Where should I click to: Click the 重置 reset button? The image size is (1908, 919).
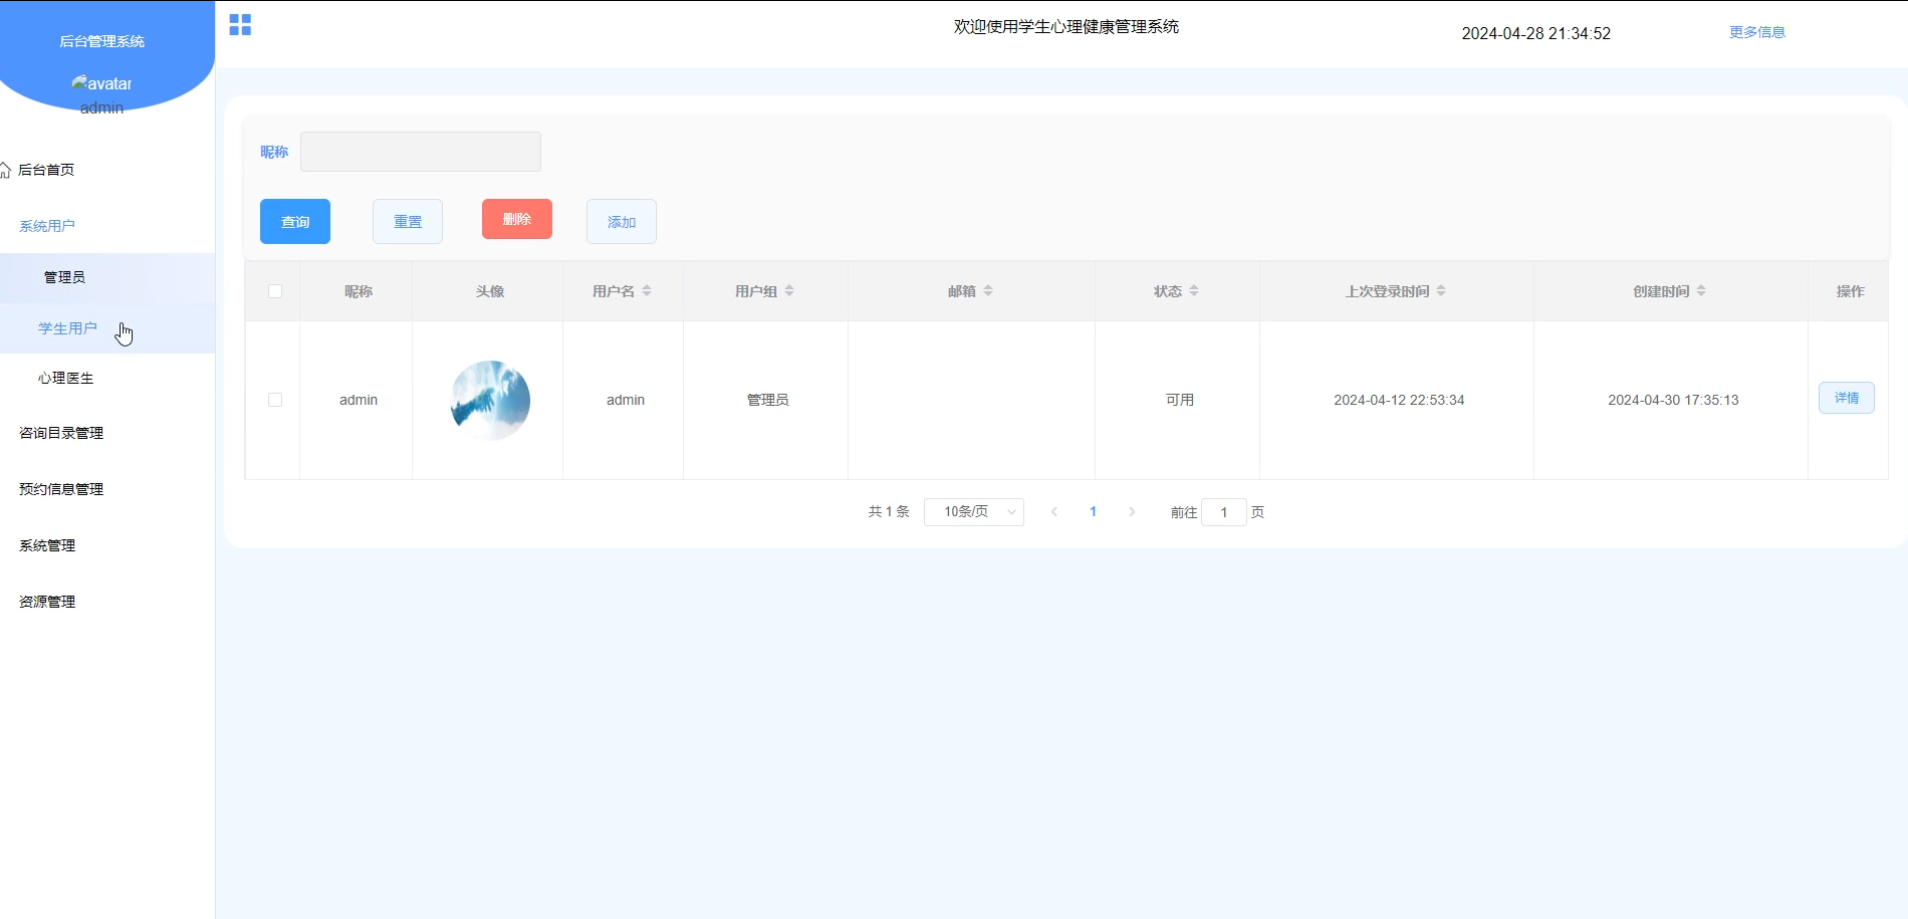click(x=408, y=222)
